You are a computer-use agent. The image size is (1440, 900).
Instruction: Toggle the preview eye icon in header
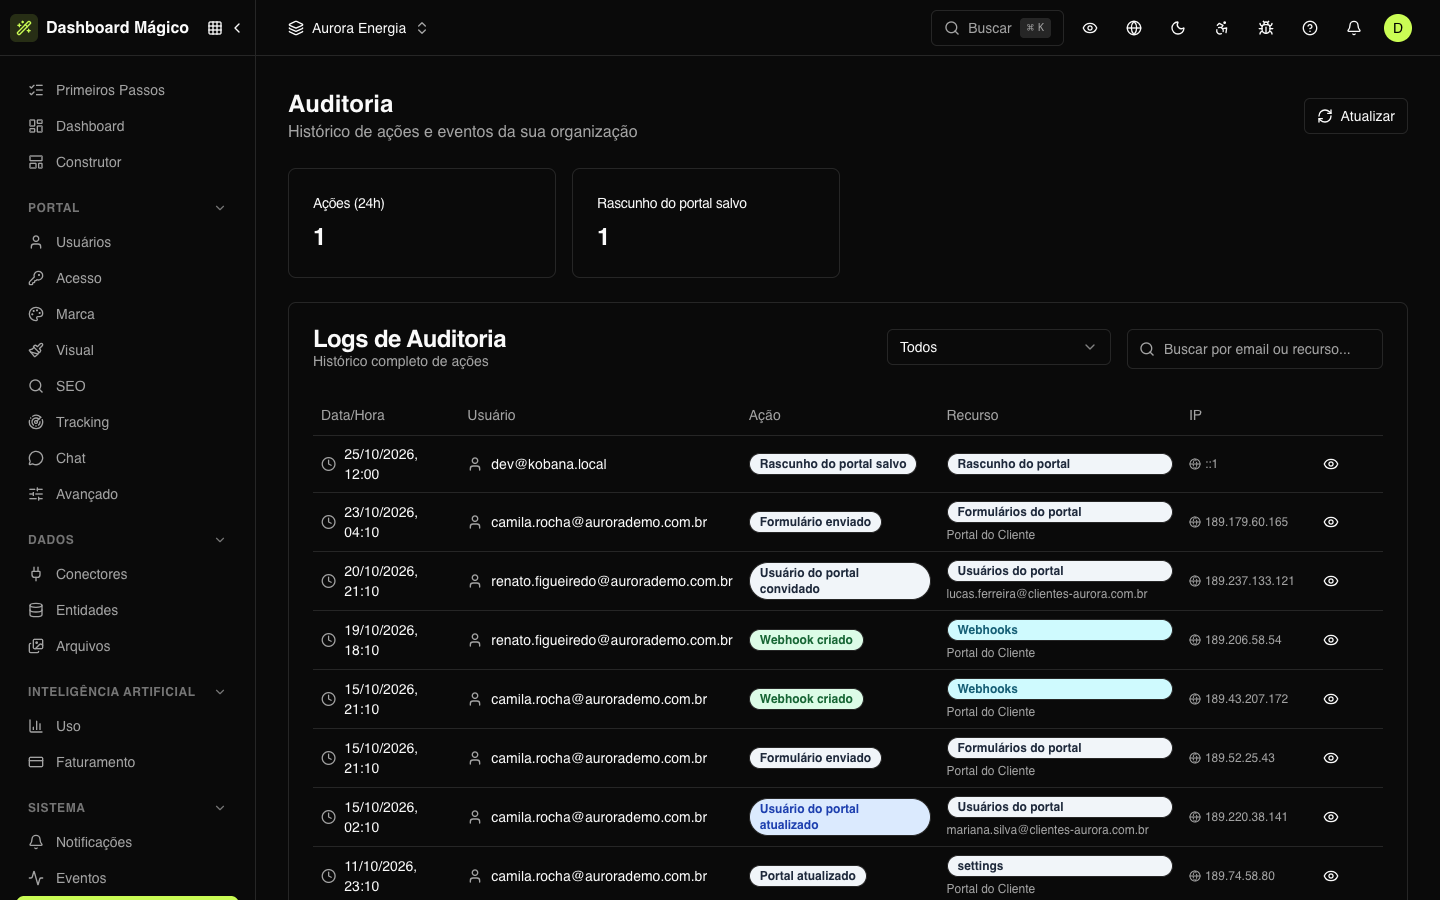pos(1090,28)
